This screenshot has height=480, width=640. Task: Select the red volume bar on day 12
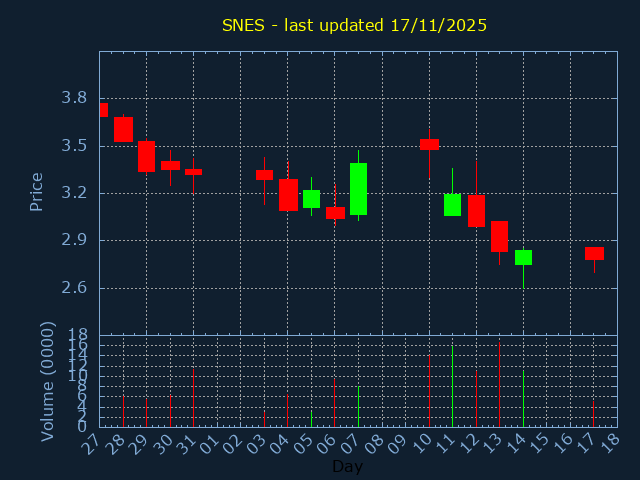(x=476, y=399)
